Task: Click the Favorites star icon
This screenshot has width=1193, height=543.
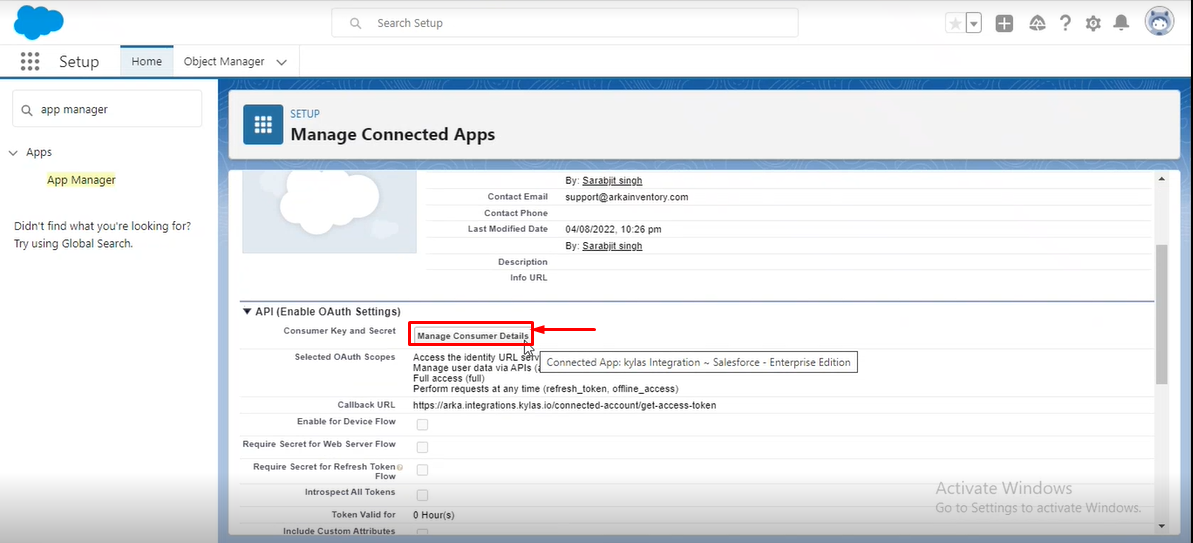Action: [954, 24]
